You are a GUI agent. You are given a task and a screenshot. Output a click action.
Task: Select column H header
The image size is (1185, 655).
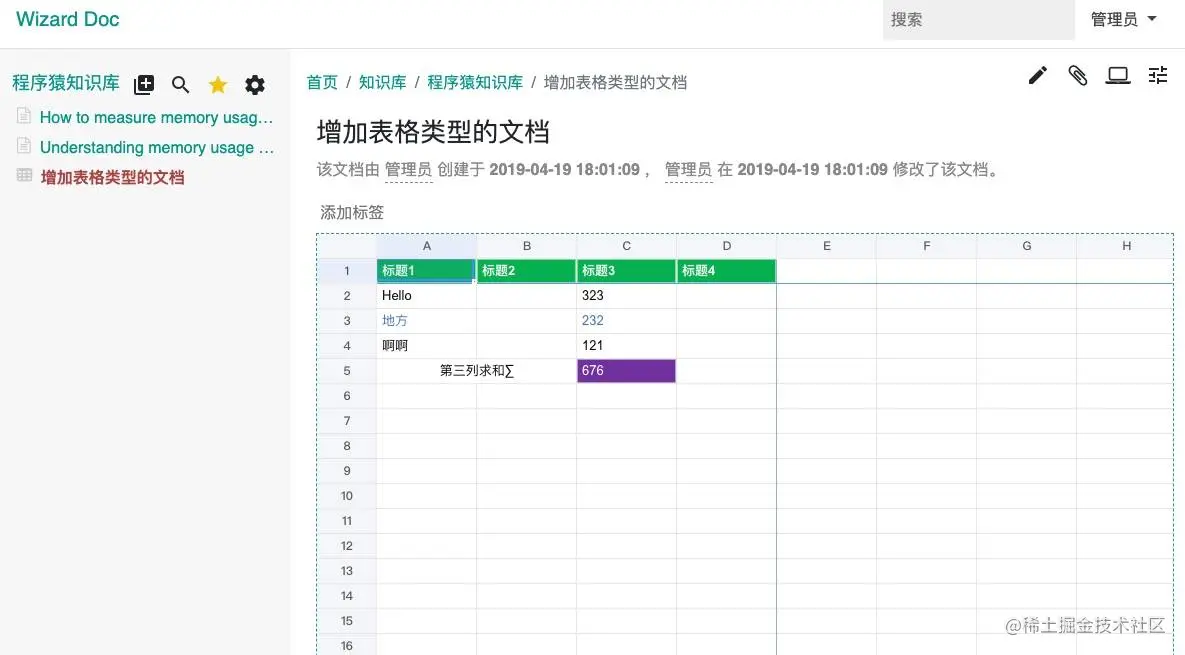tap(1125, 246)
